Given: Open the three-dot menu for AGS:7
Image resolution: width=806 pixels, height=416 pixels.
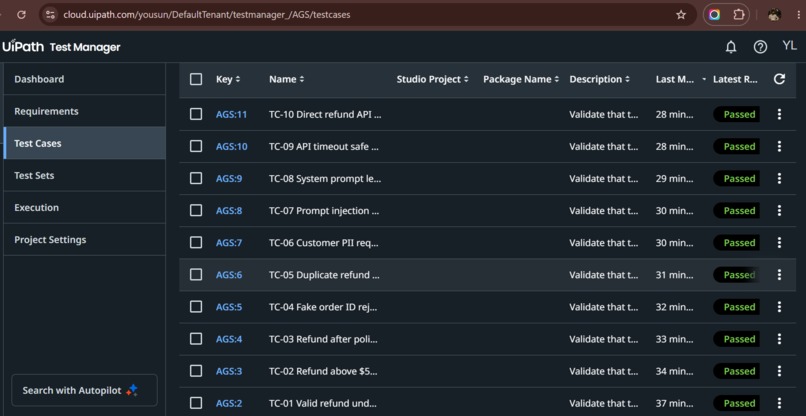Looking at the screenshot, I should [779, 243].
